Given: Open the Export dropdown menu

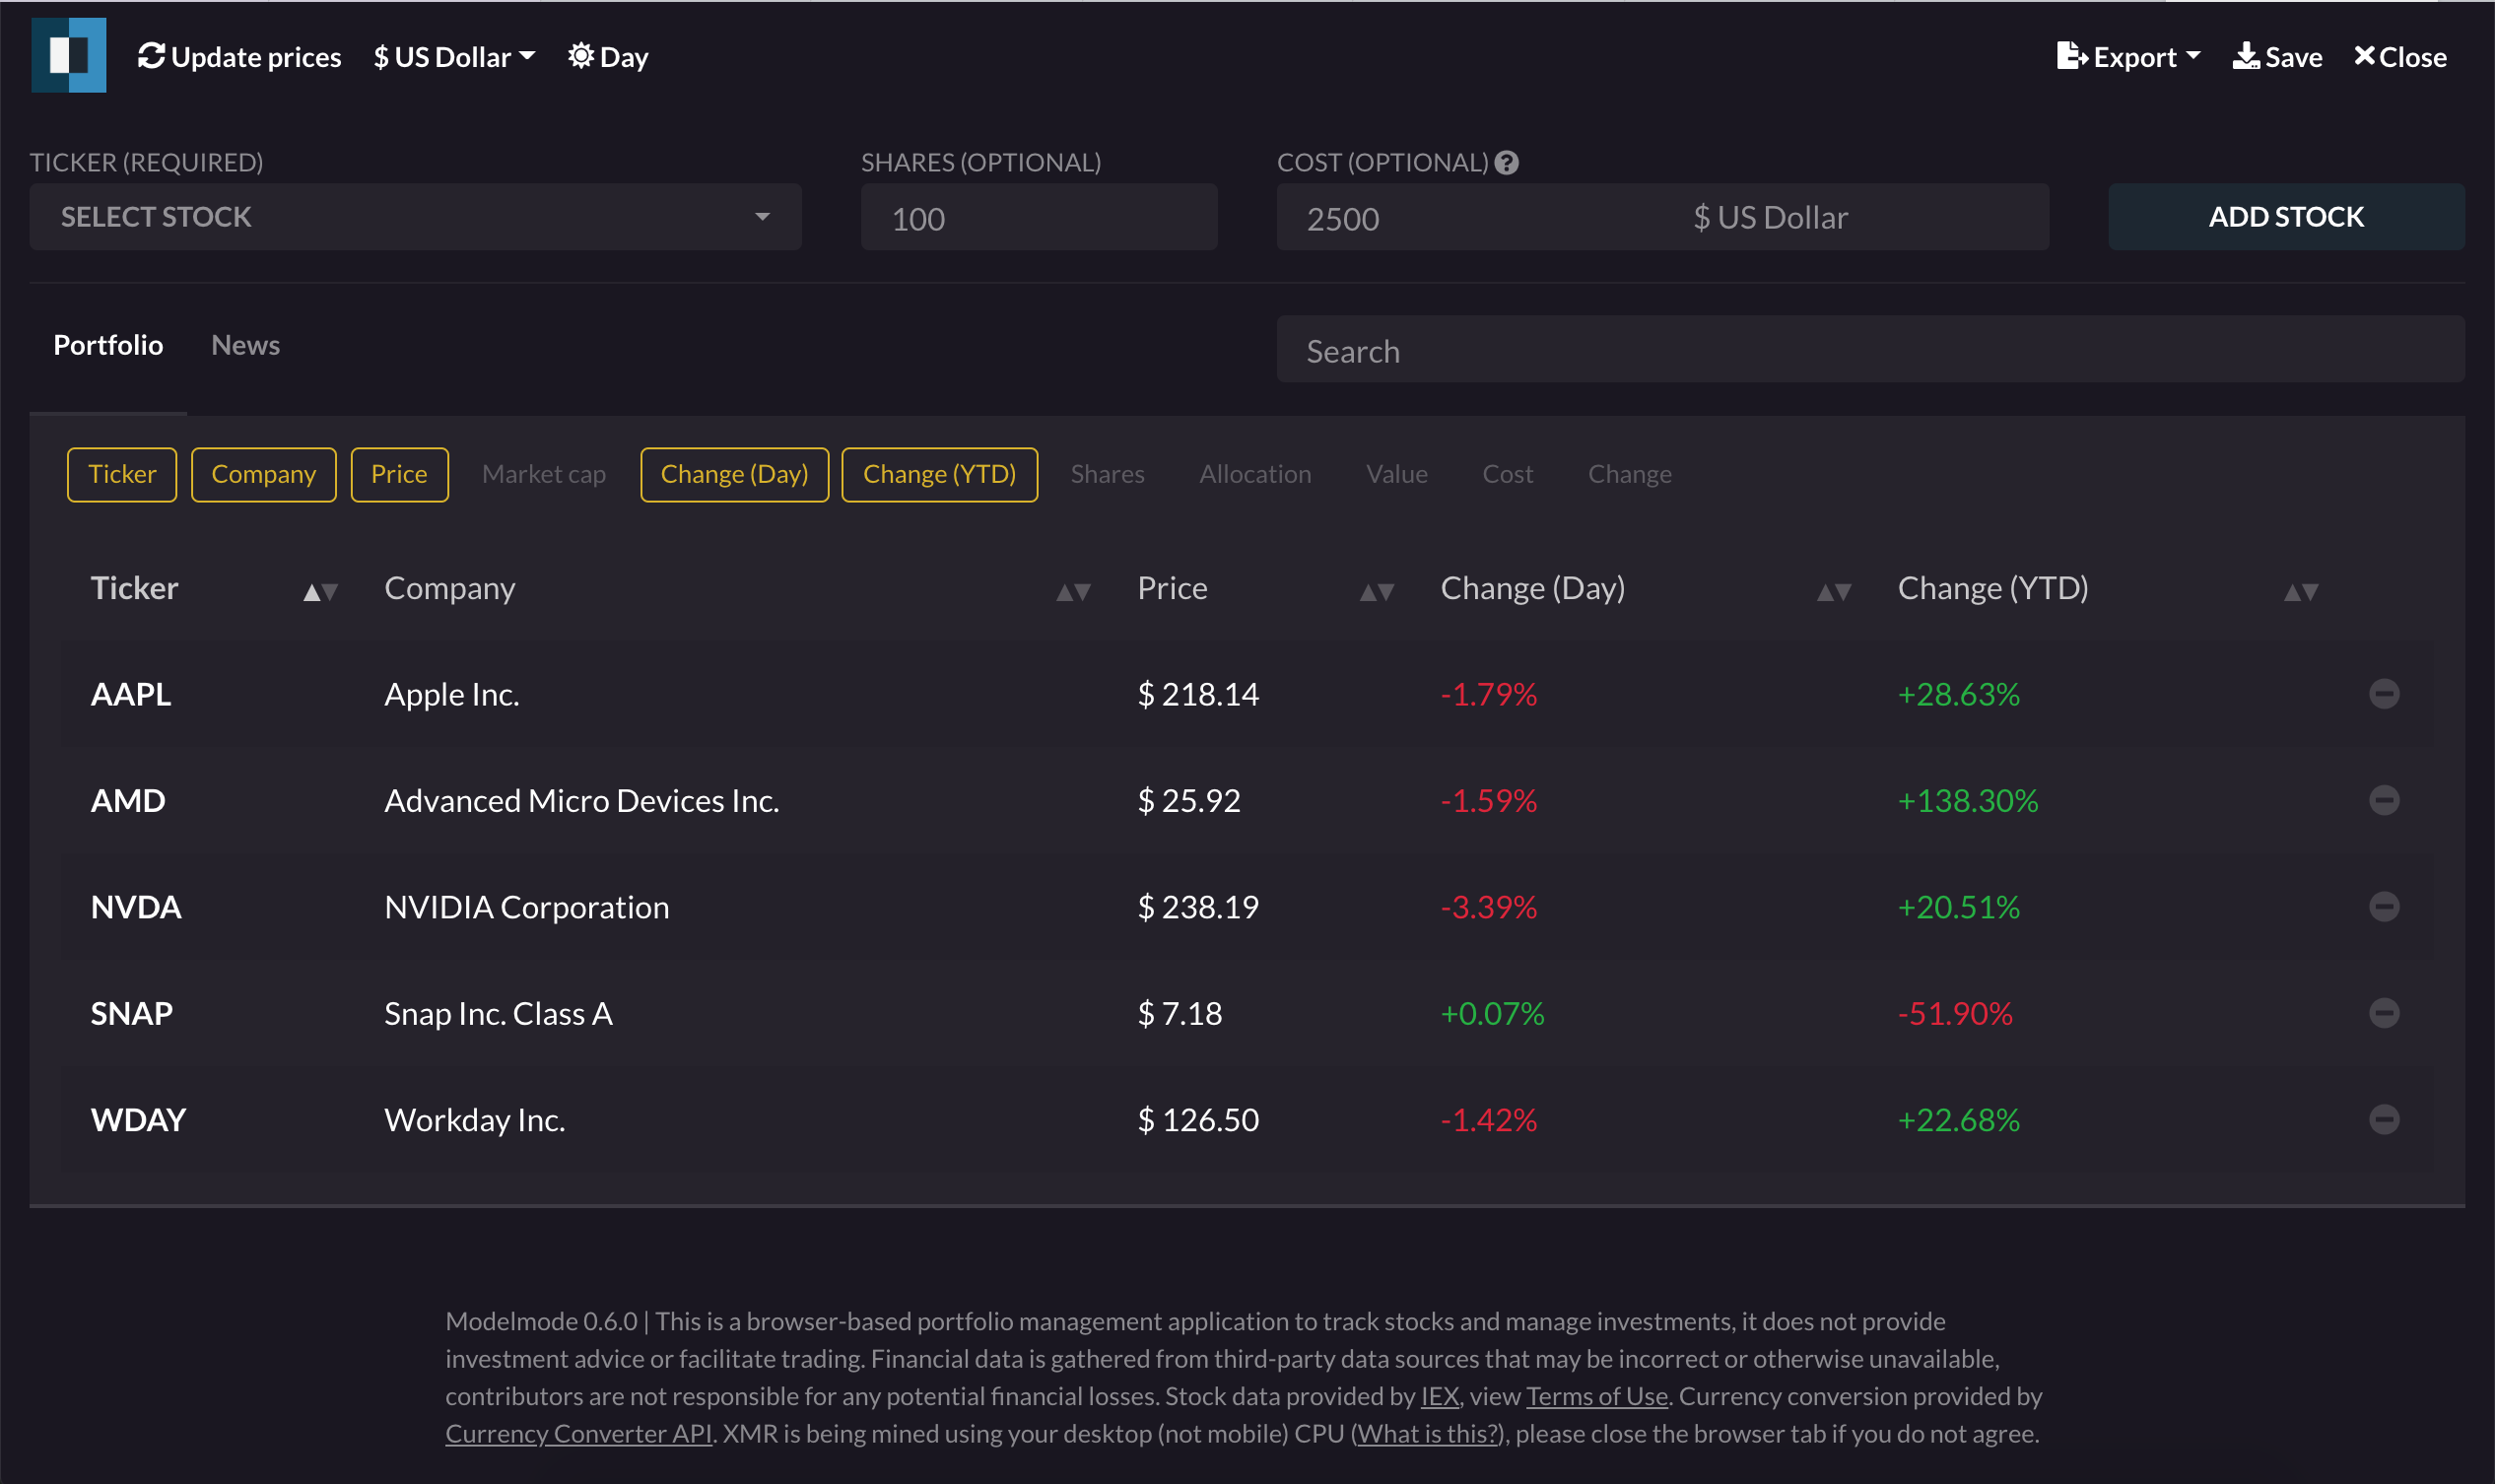Looking at the screenshot, I should point(2127,57).
